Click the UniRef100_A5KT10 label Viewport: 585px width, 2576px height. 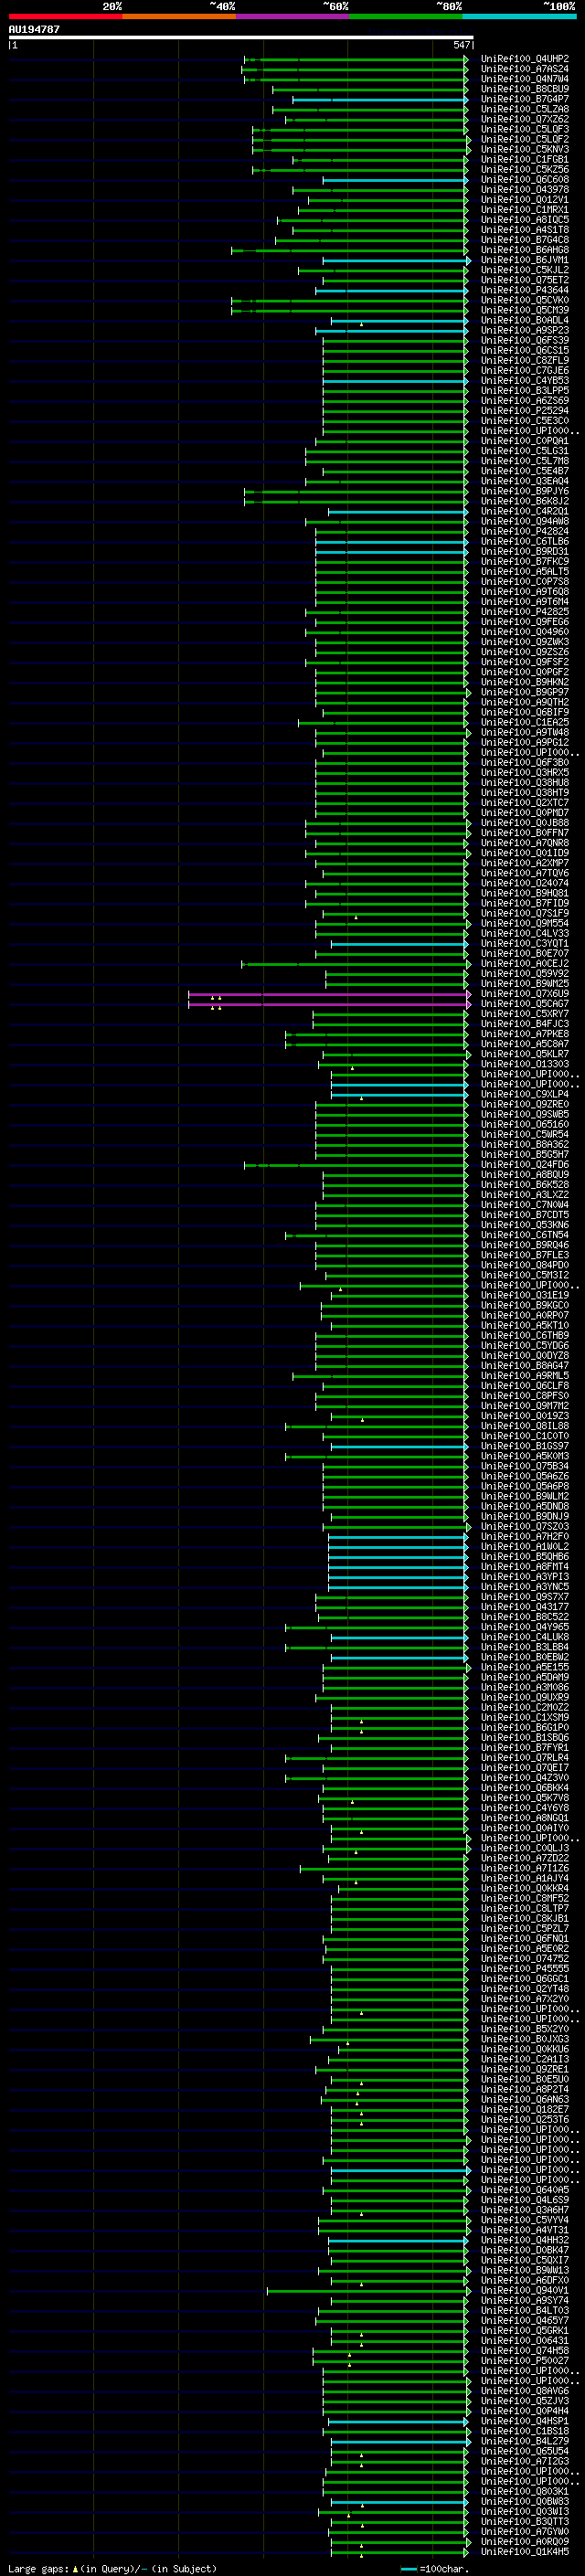(524, 1326)
